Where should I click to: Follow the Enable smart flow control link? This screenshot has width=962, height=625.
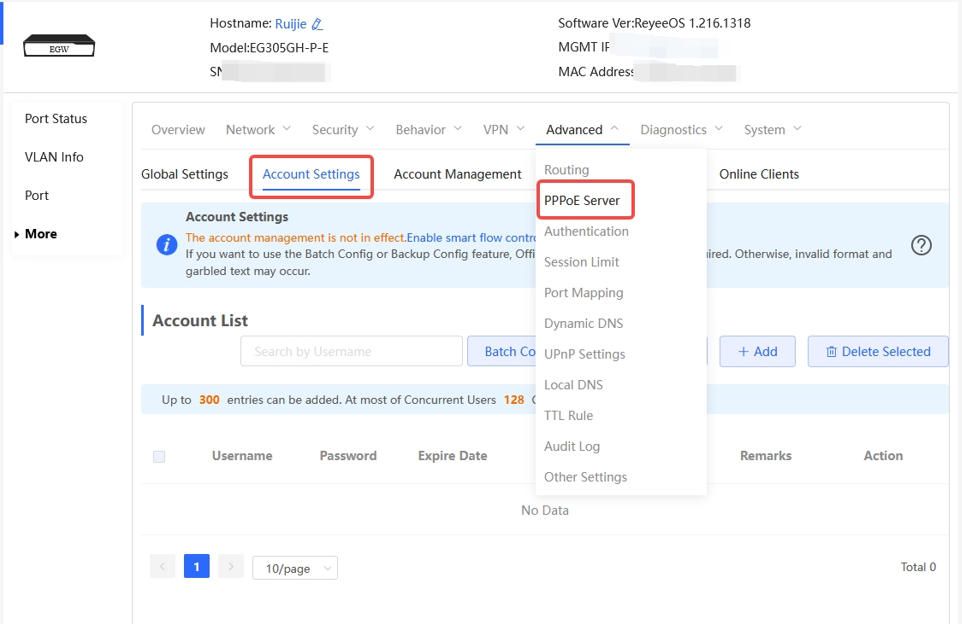(x=471, y=238)
